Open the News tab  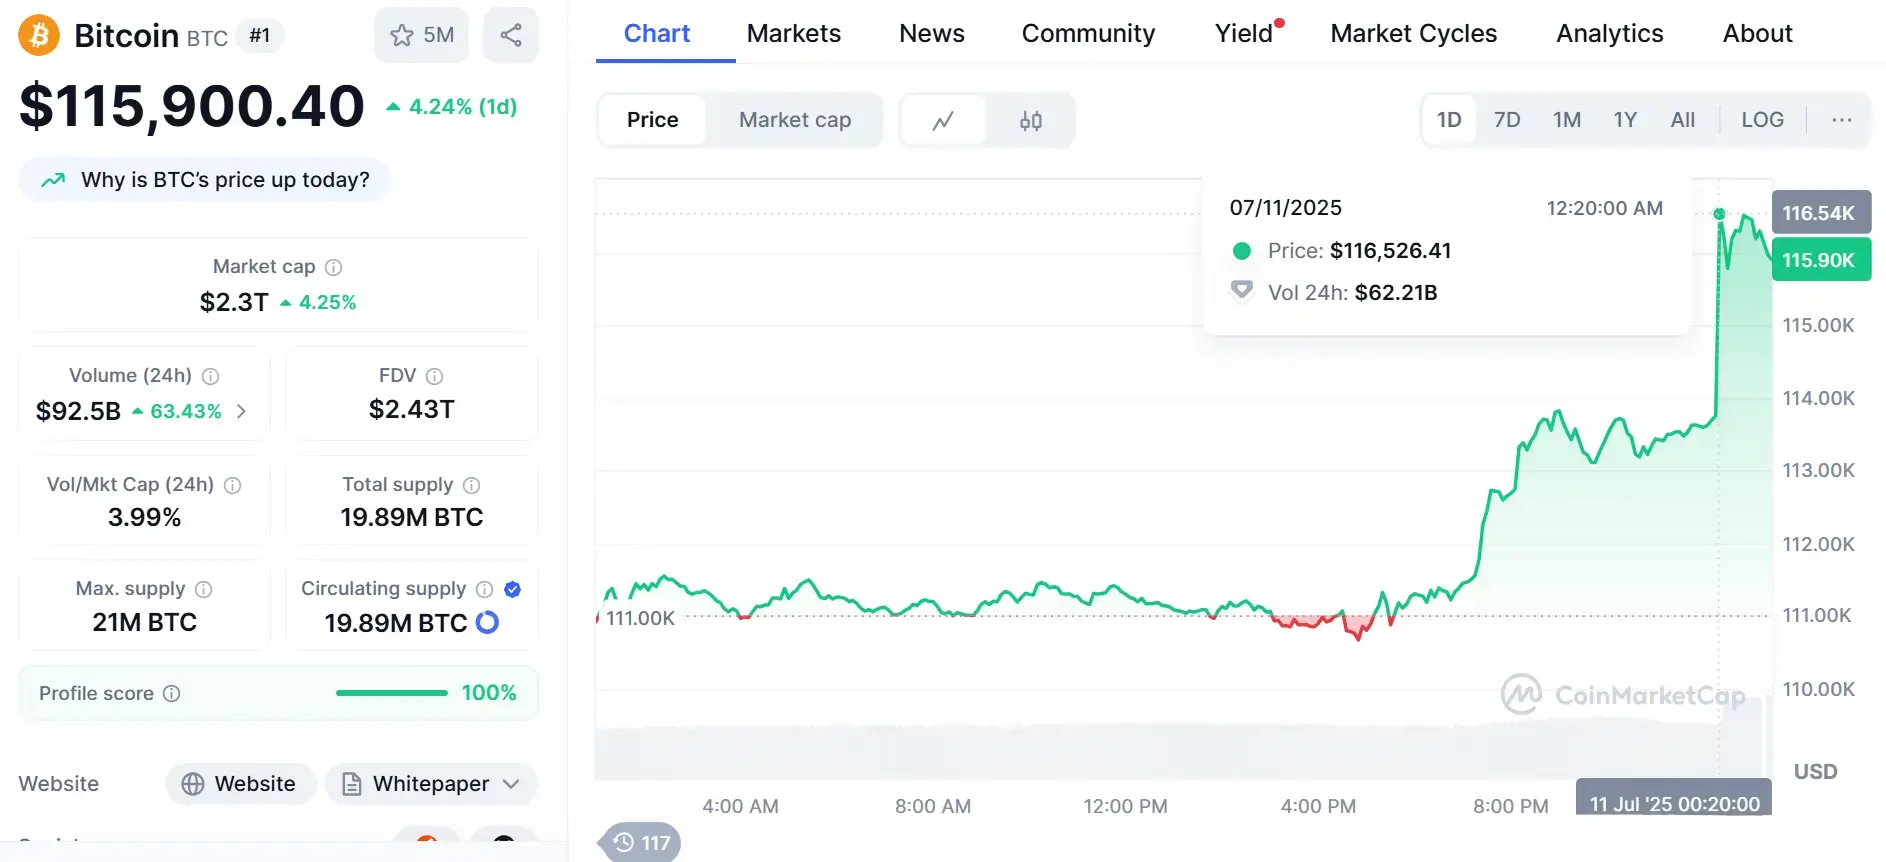coord(932,34)
